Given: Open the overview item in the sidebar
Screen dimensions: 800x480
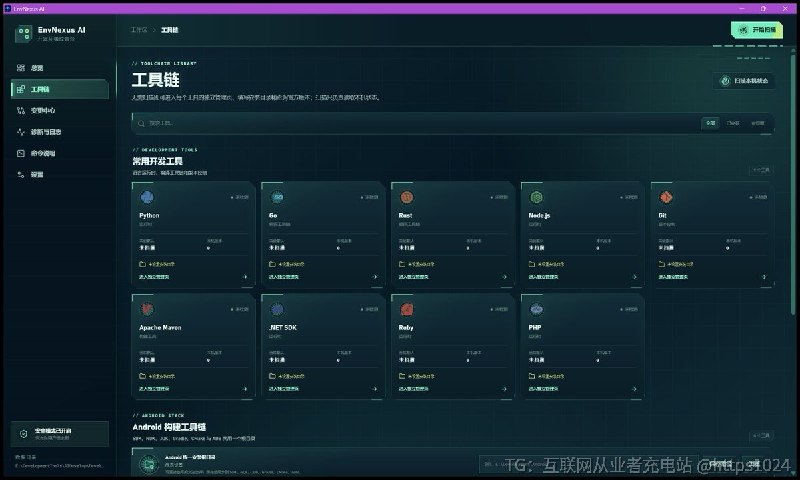Looking at the screenshot, I should pos(60,68).
